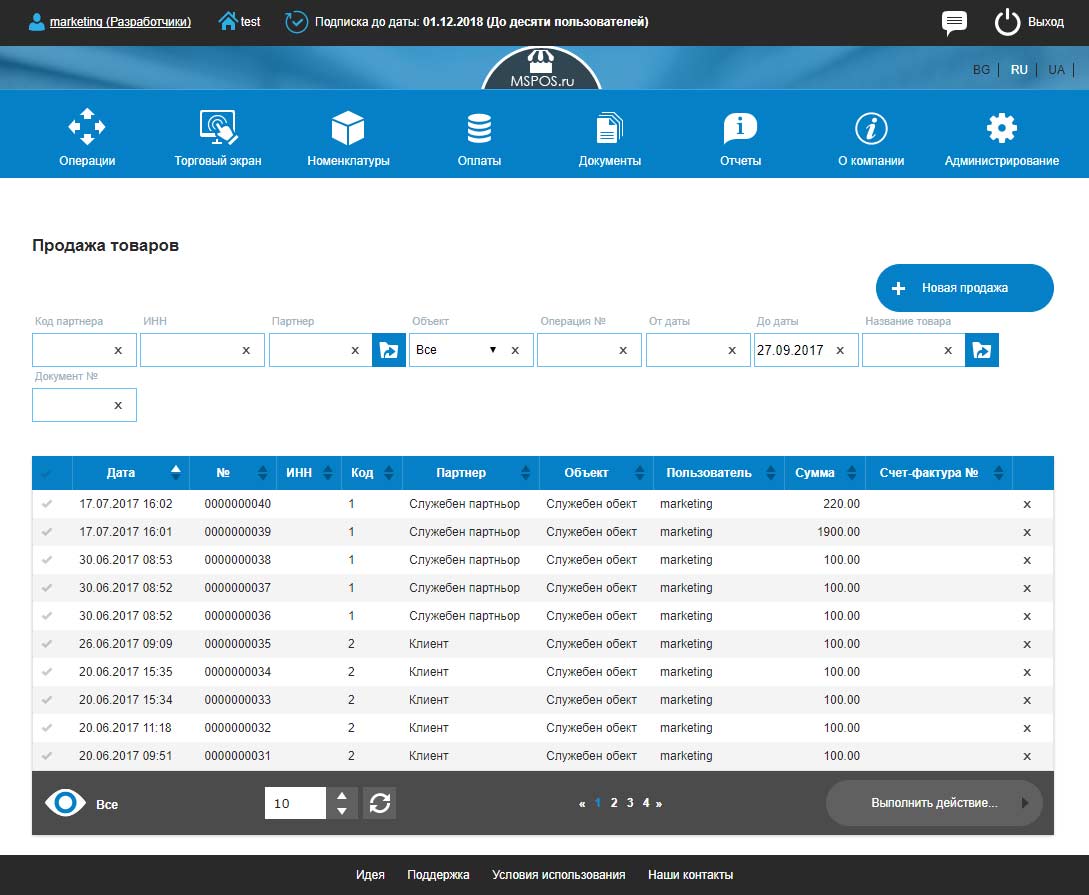This screenshot has height=895, width=1089.
Task: Open Поддержка footer link
Action: tap(438, 875)
